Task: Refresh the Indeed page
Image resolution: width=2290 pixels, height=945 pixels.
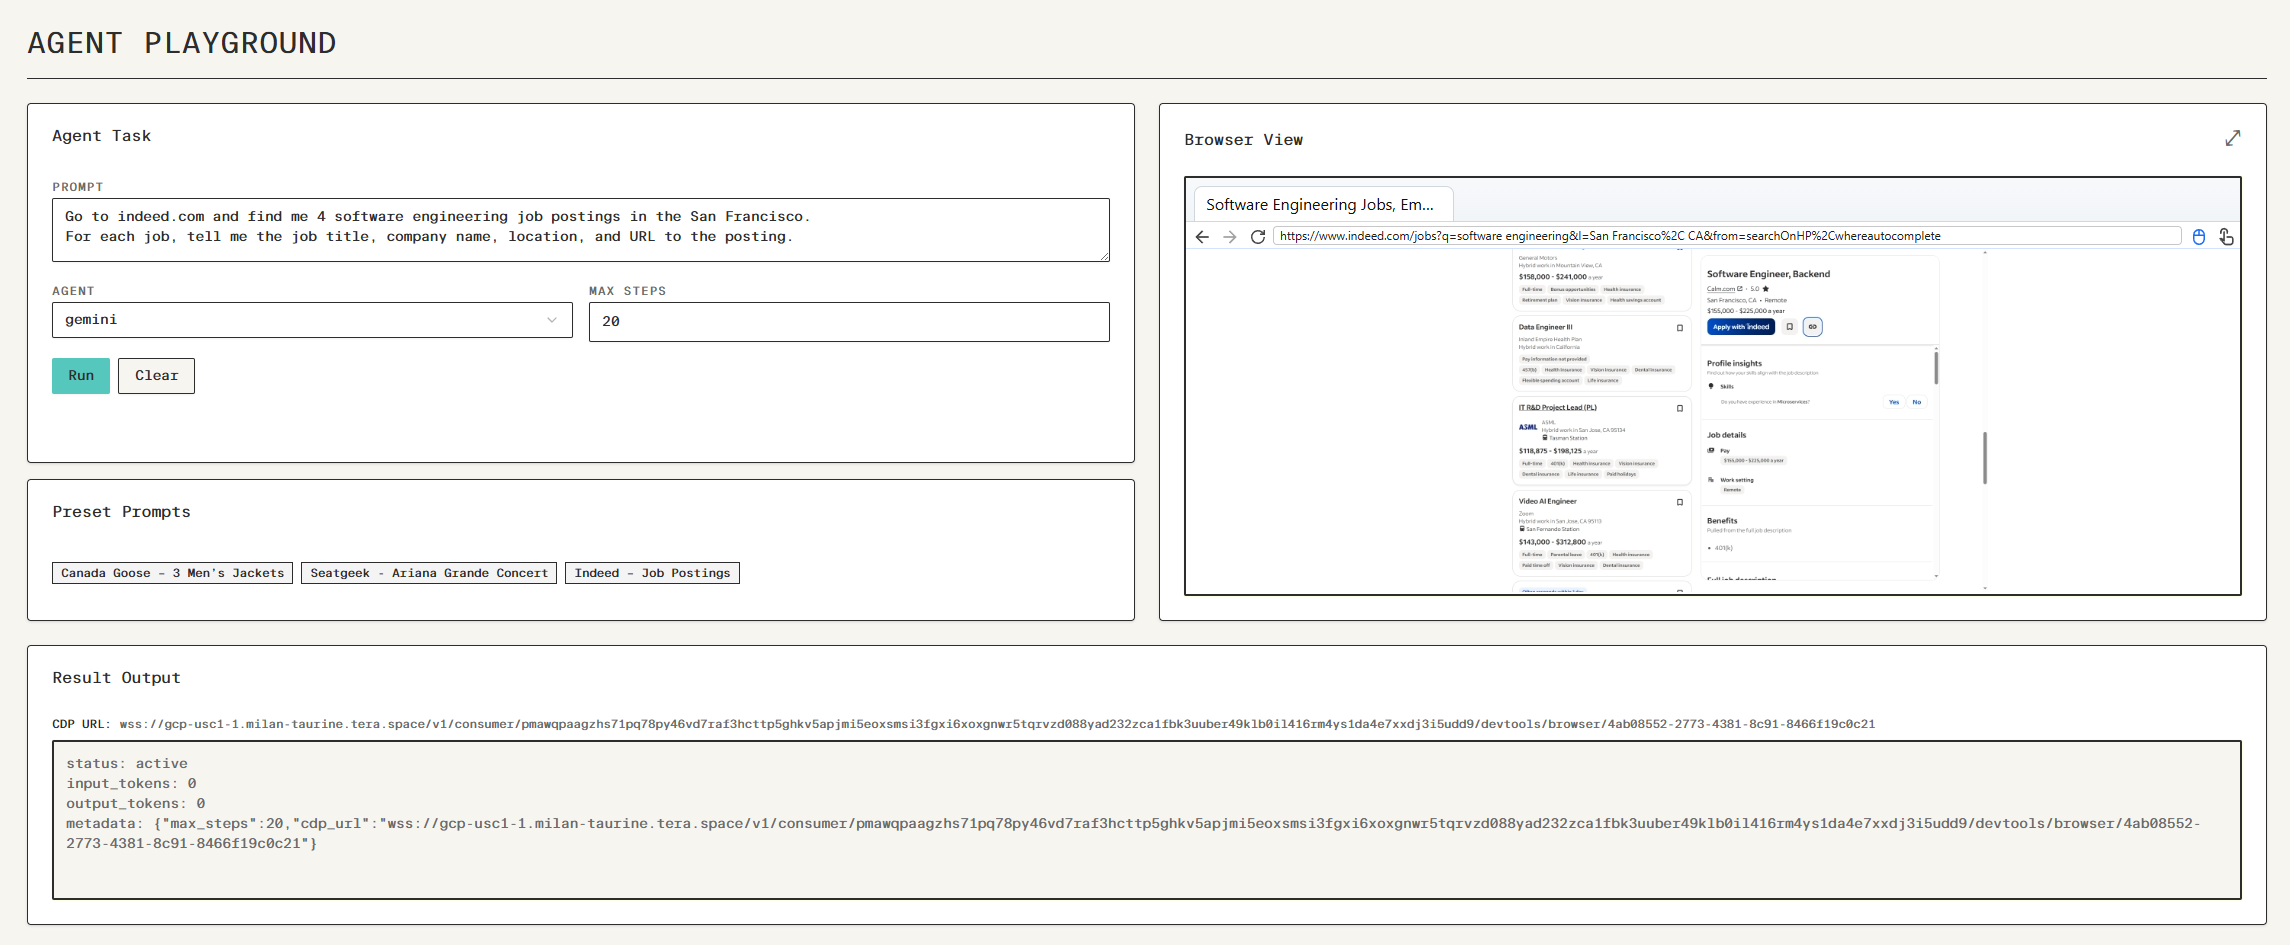Action: [x=1257, y=236]
